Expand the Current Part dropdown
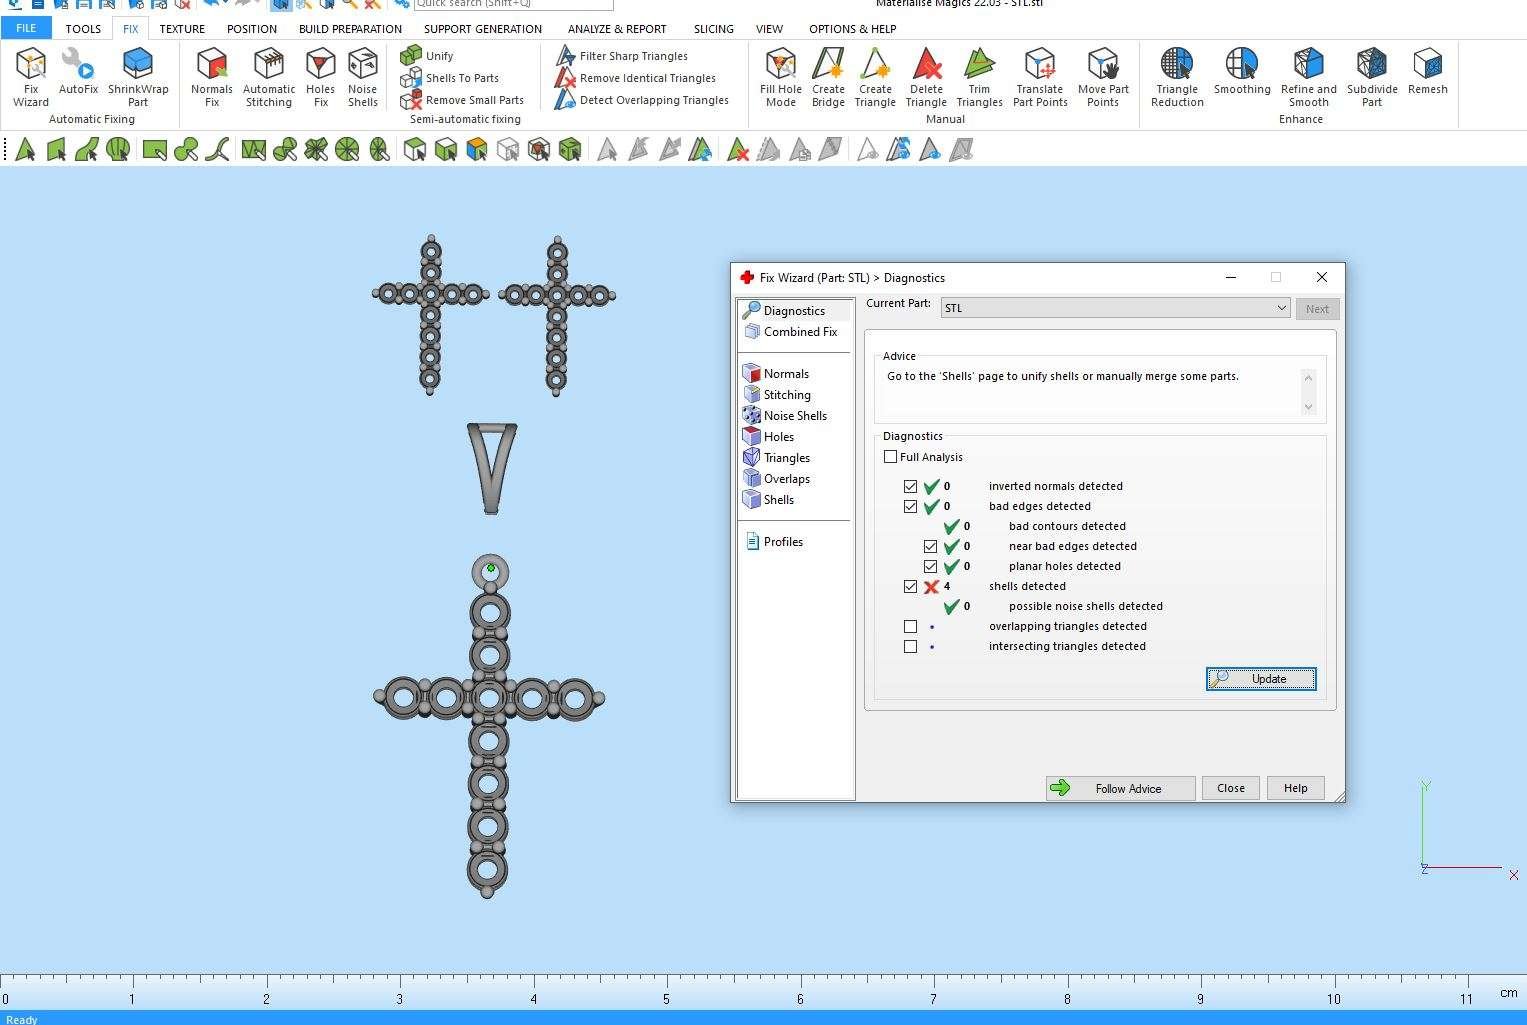 (x=1280, y=308)
